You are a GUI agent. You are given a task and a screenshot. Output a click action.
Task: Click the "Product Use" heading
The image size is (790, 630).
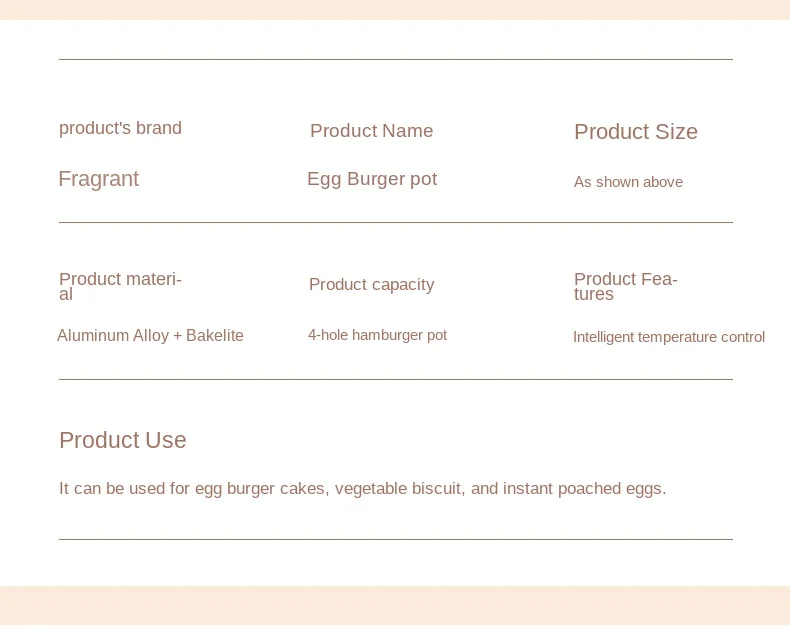pos(122,440)
